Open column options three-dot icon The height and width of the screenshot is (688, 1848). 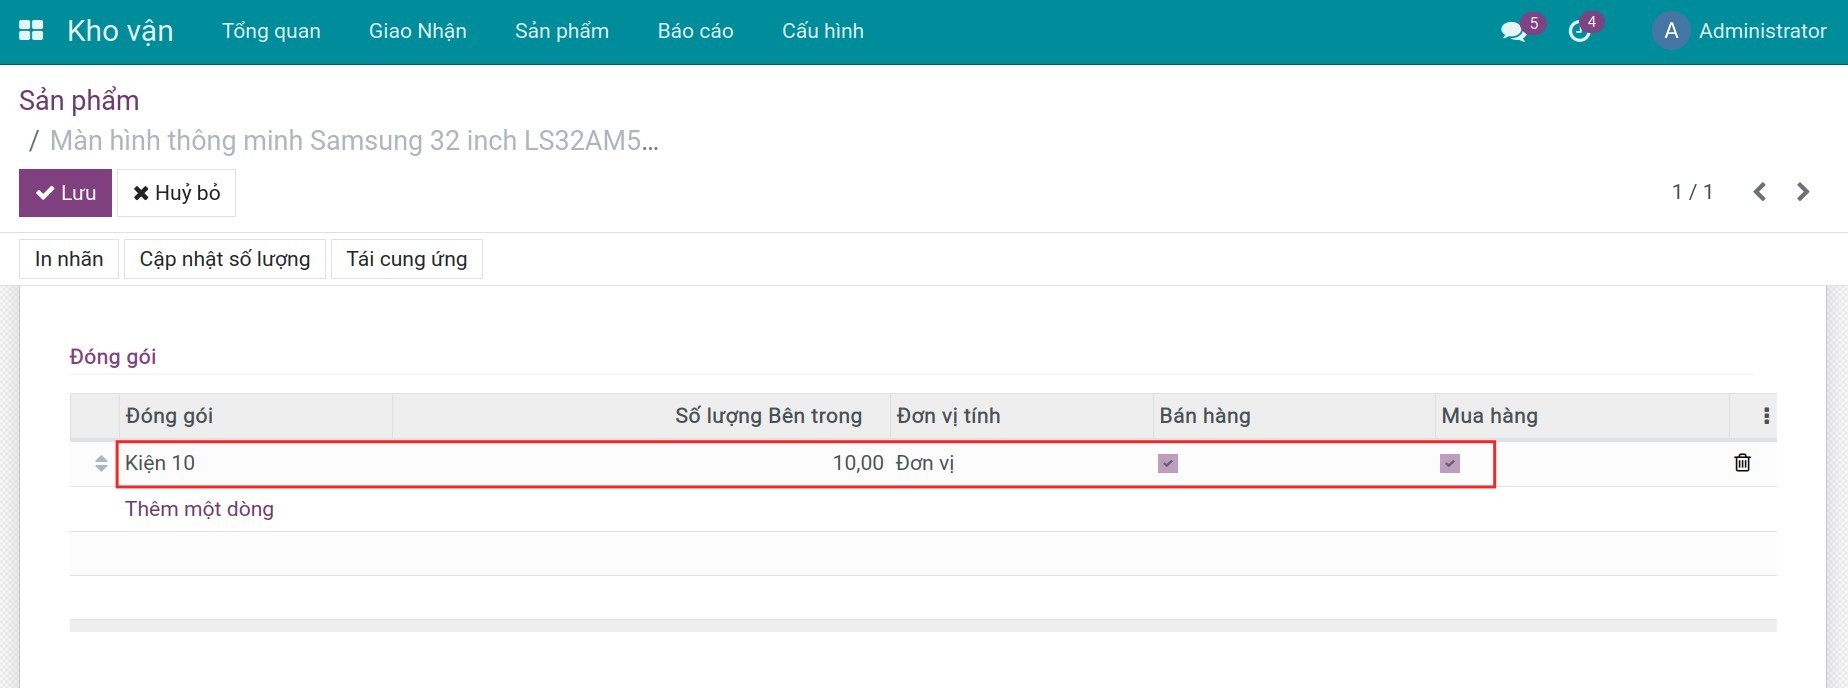[1766, 416]
